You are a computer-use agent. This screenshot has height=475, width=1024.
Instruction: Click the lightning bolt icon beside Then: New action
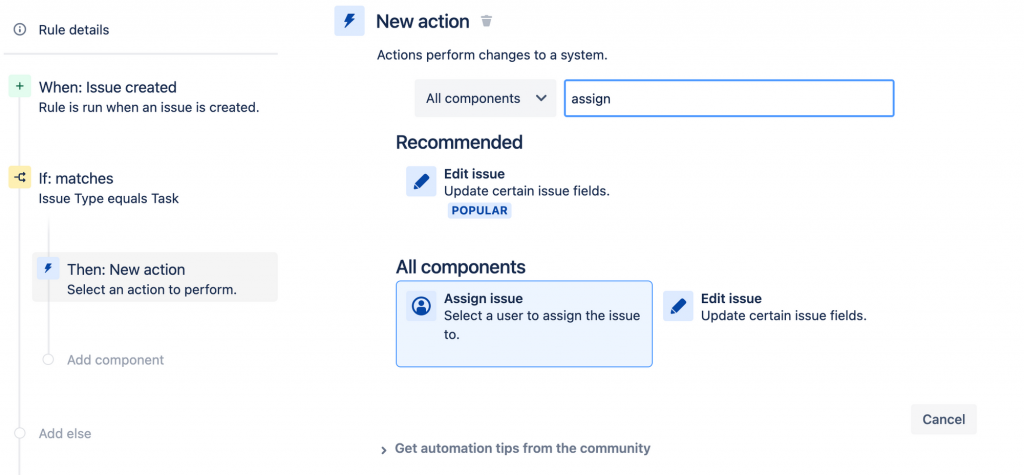[x=48, y=269]
